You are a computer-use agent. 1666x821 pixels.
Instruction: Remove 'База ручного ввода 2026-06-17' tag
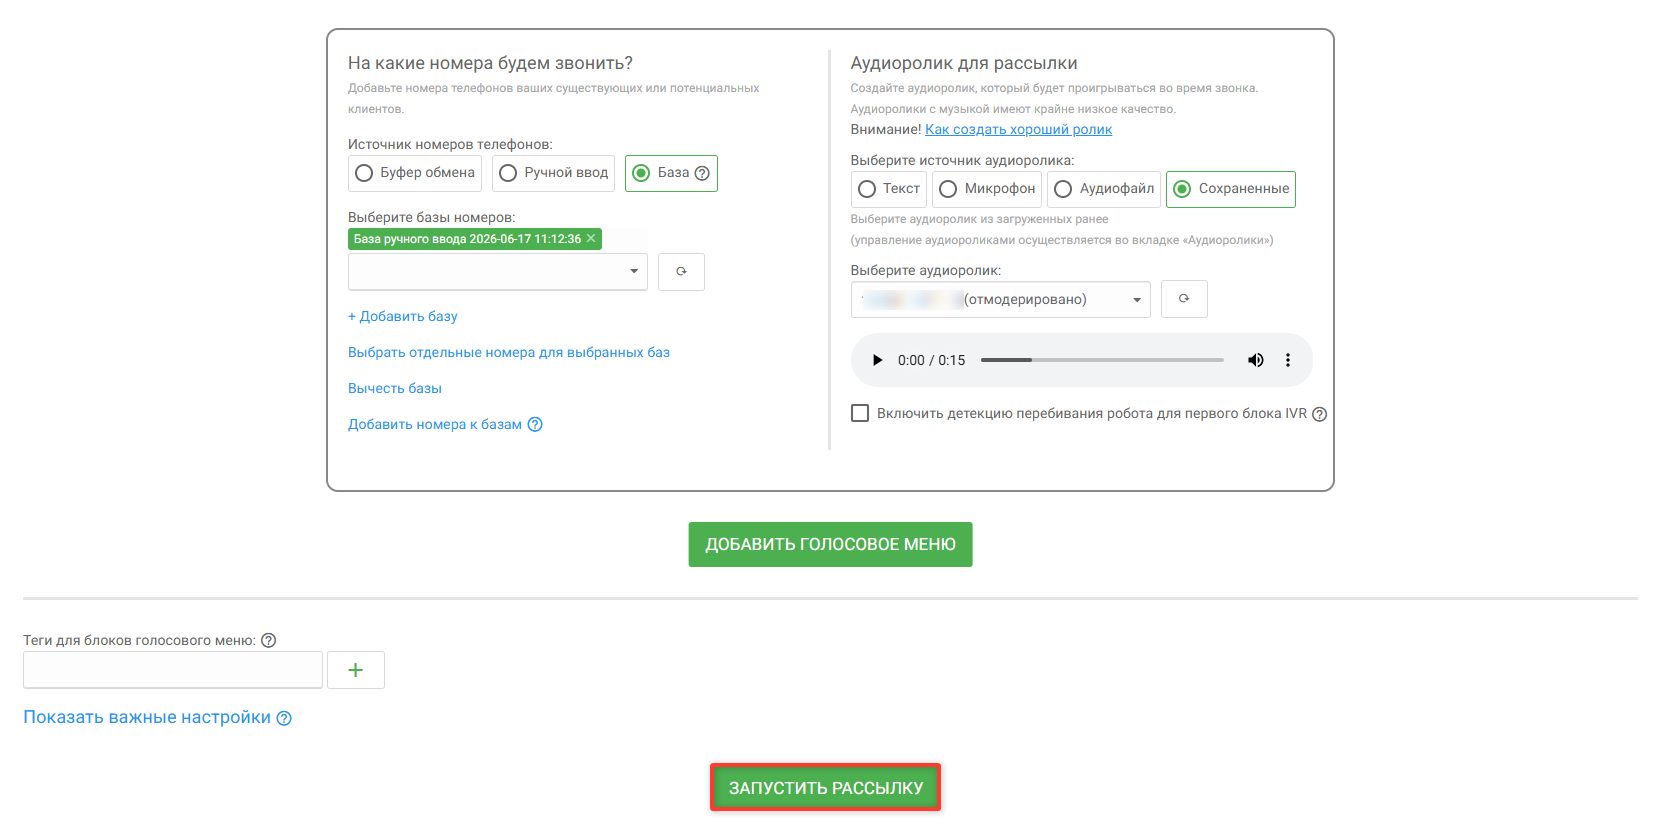pos(591,238)
